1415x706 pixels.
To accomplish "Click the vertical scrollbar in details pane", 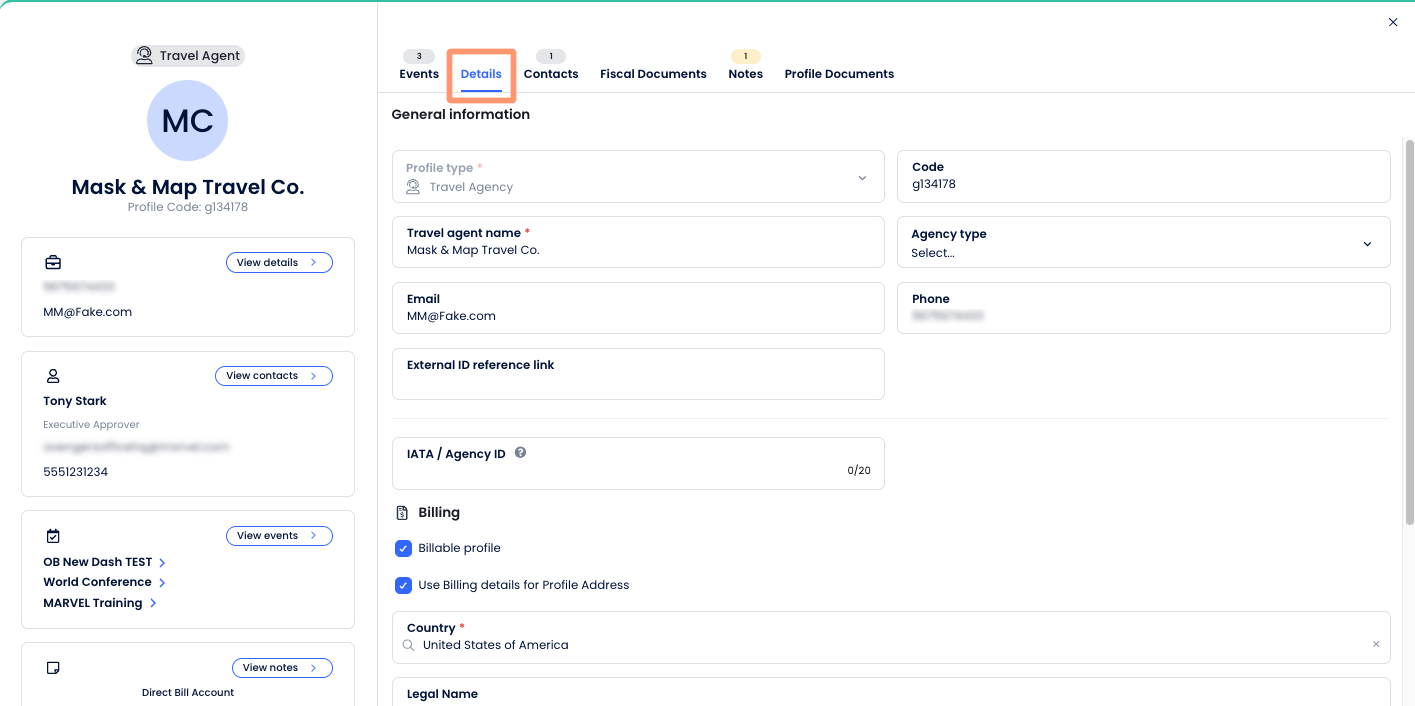I will click(x=1409, y=330).
